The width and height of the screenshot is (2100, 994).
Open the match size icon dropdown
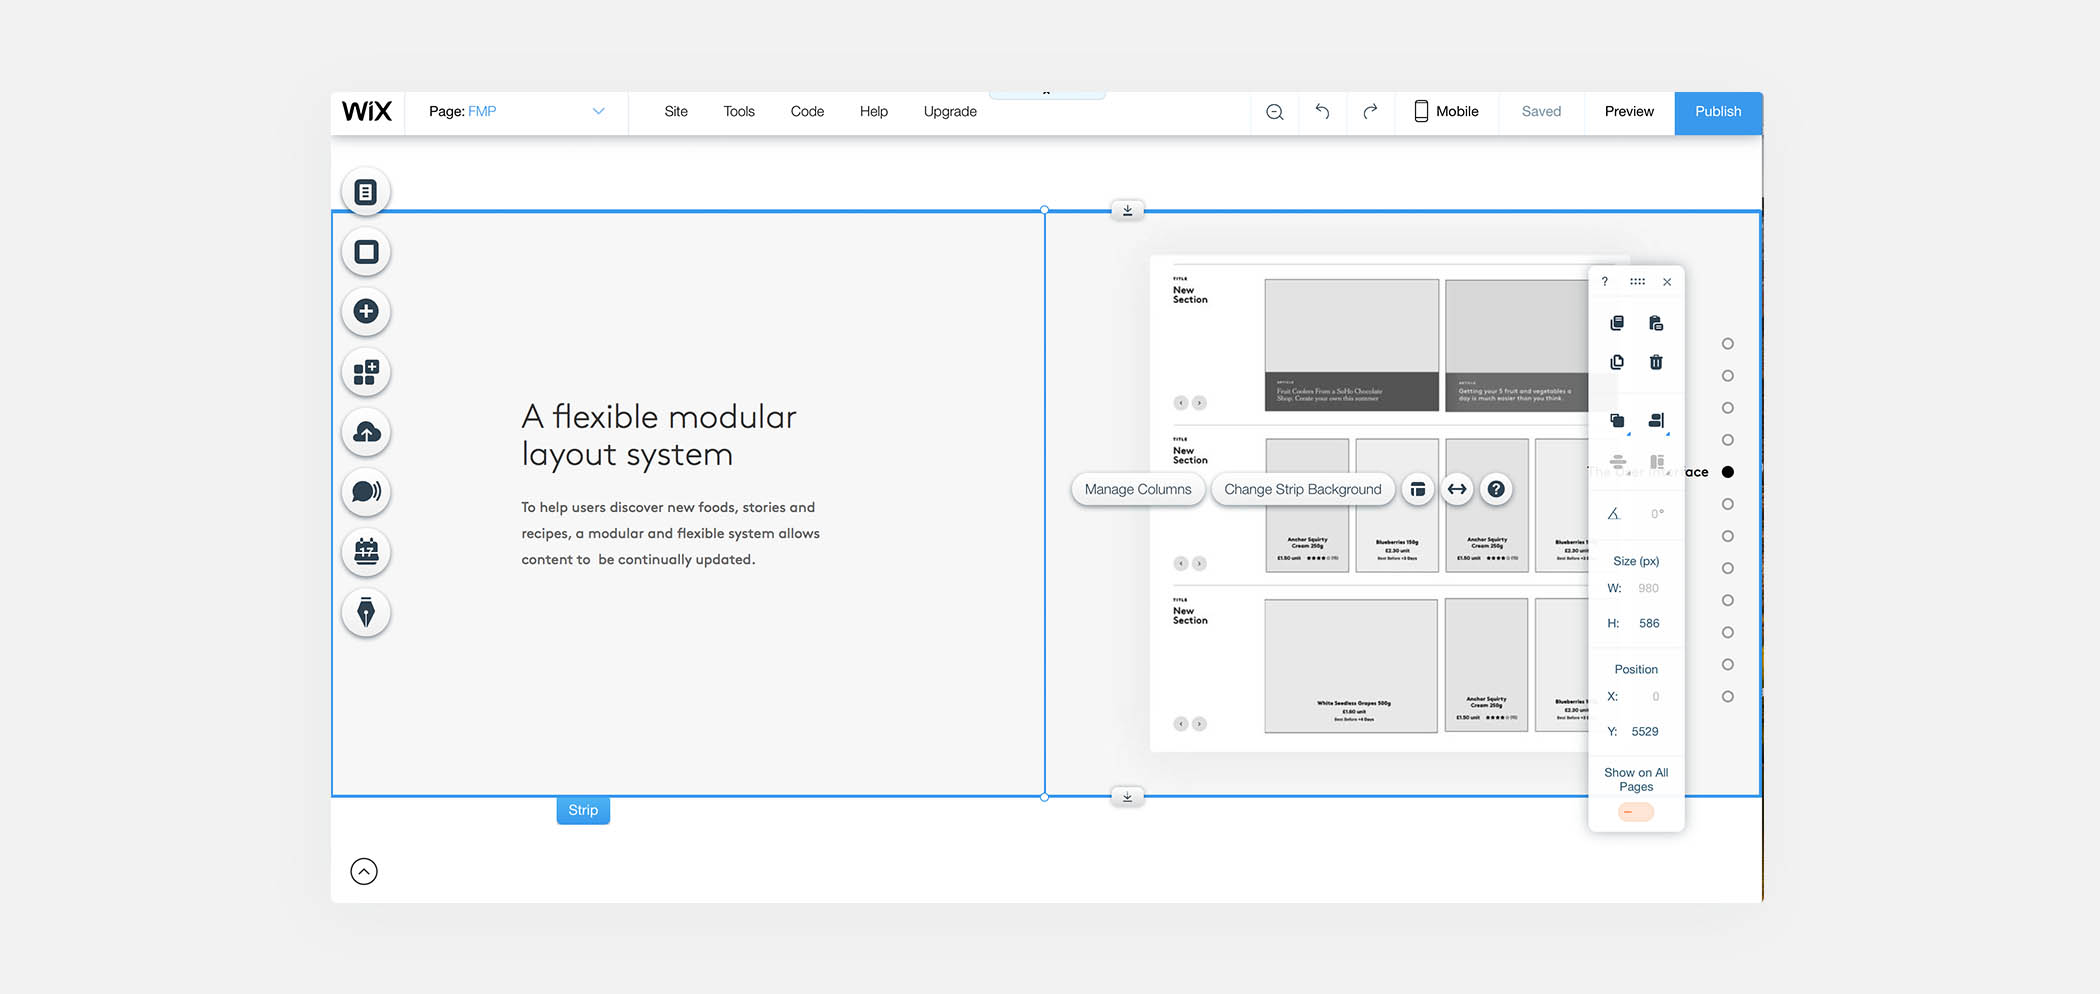click(x=1657, y=462)
